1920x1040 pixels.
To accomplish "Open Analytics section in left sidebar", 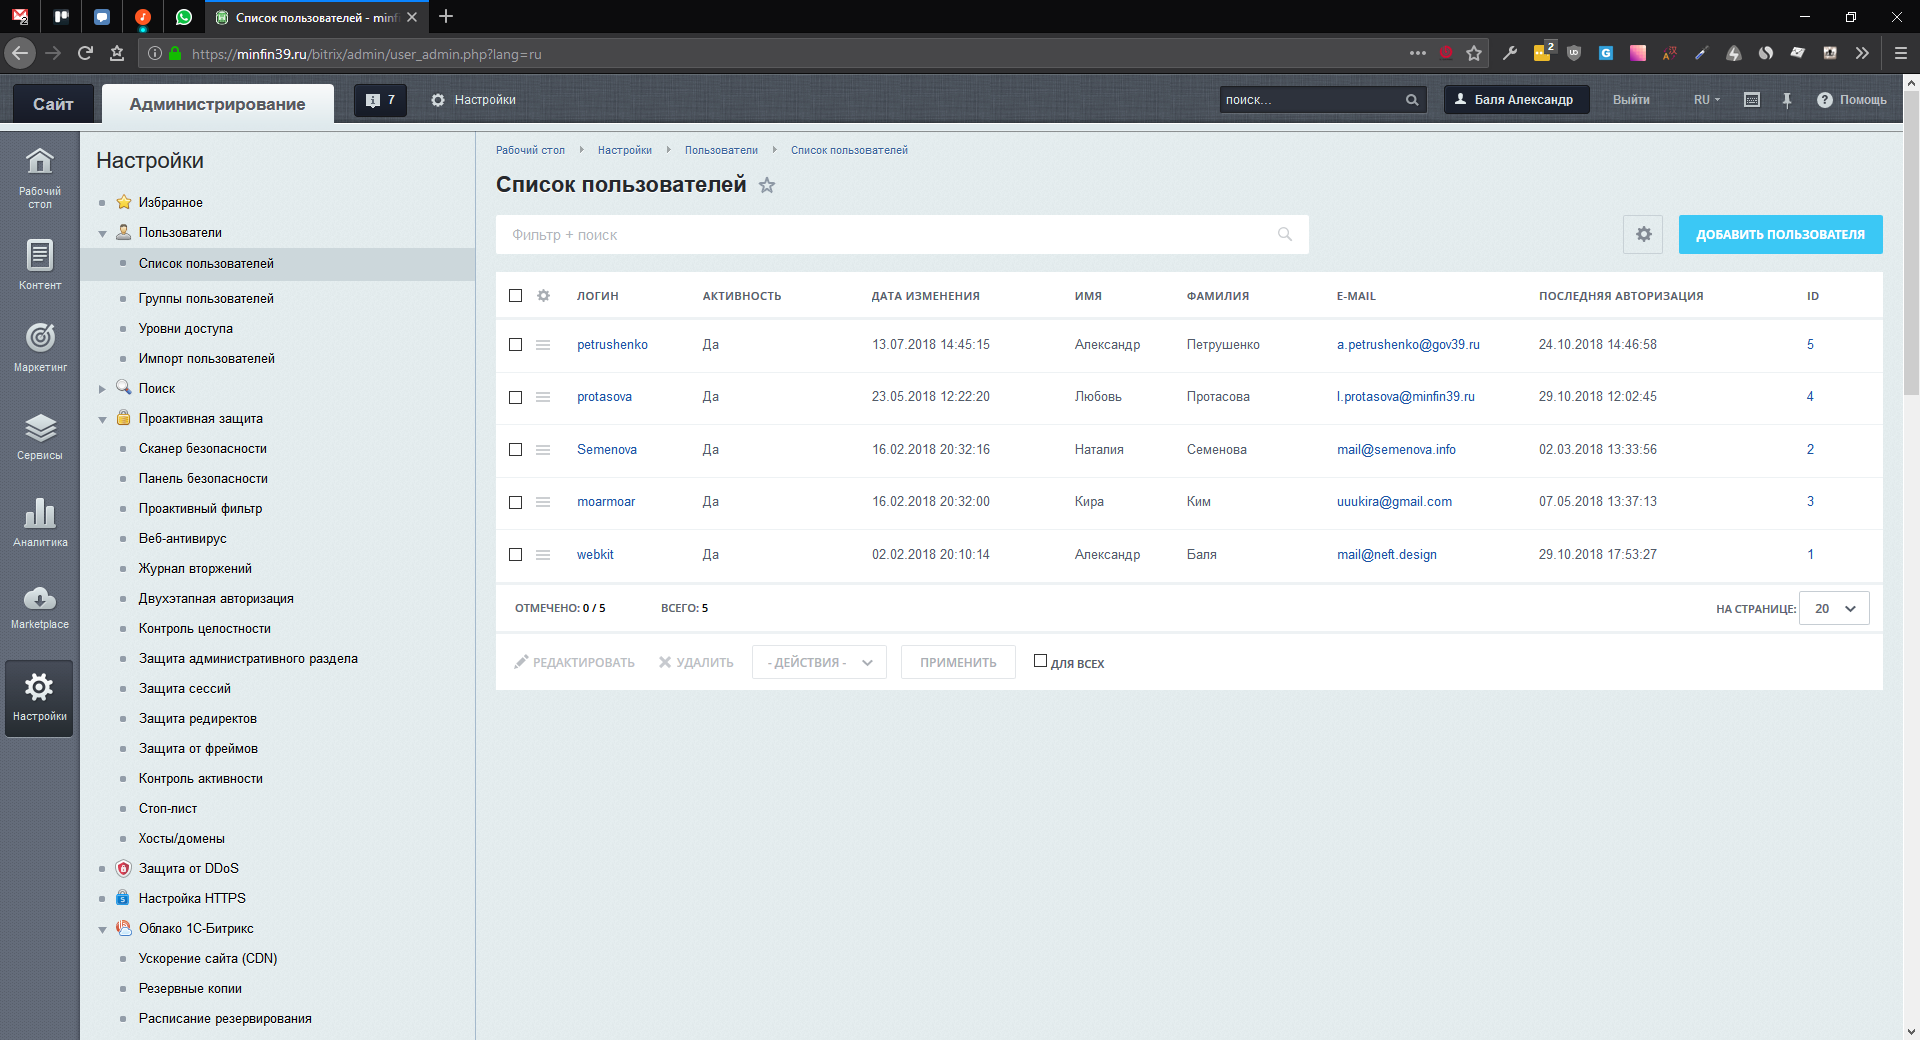I will click(40, 522).
